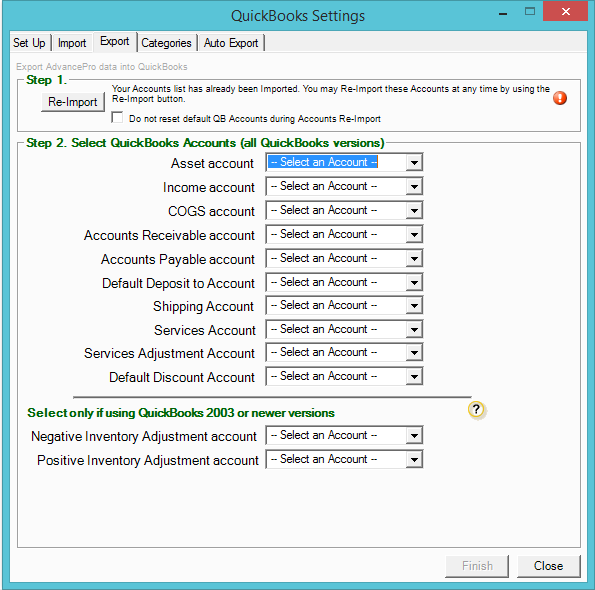Open the Categories tab

click(x=166, y=43)
